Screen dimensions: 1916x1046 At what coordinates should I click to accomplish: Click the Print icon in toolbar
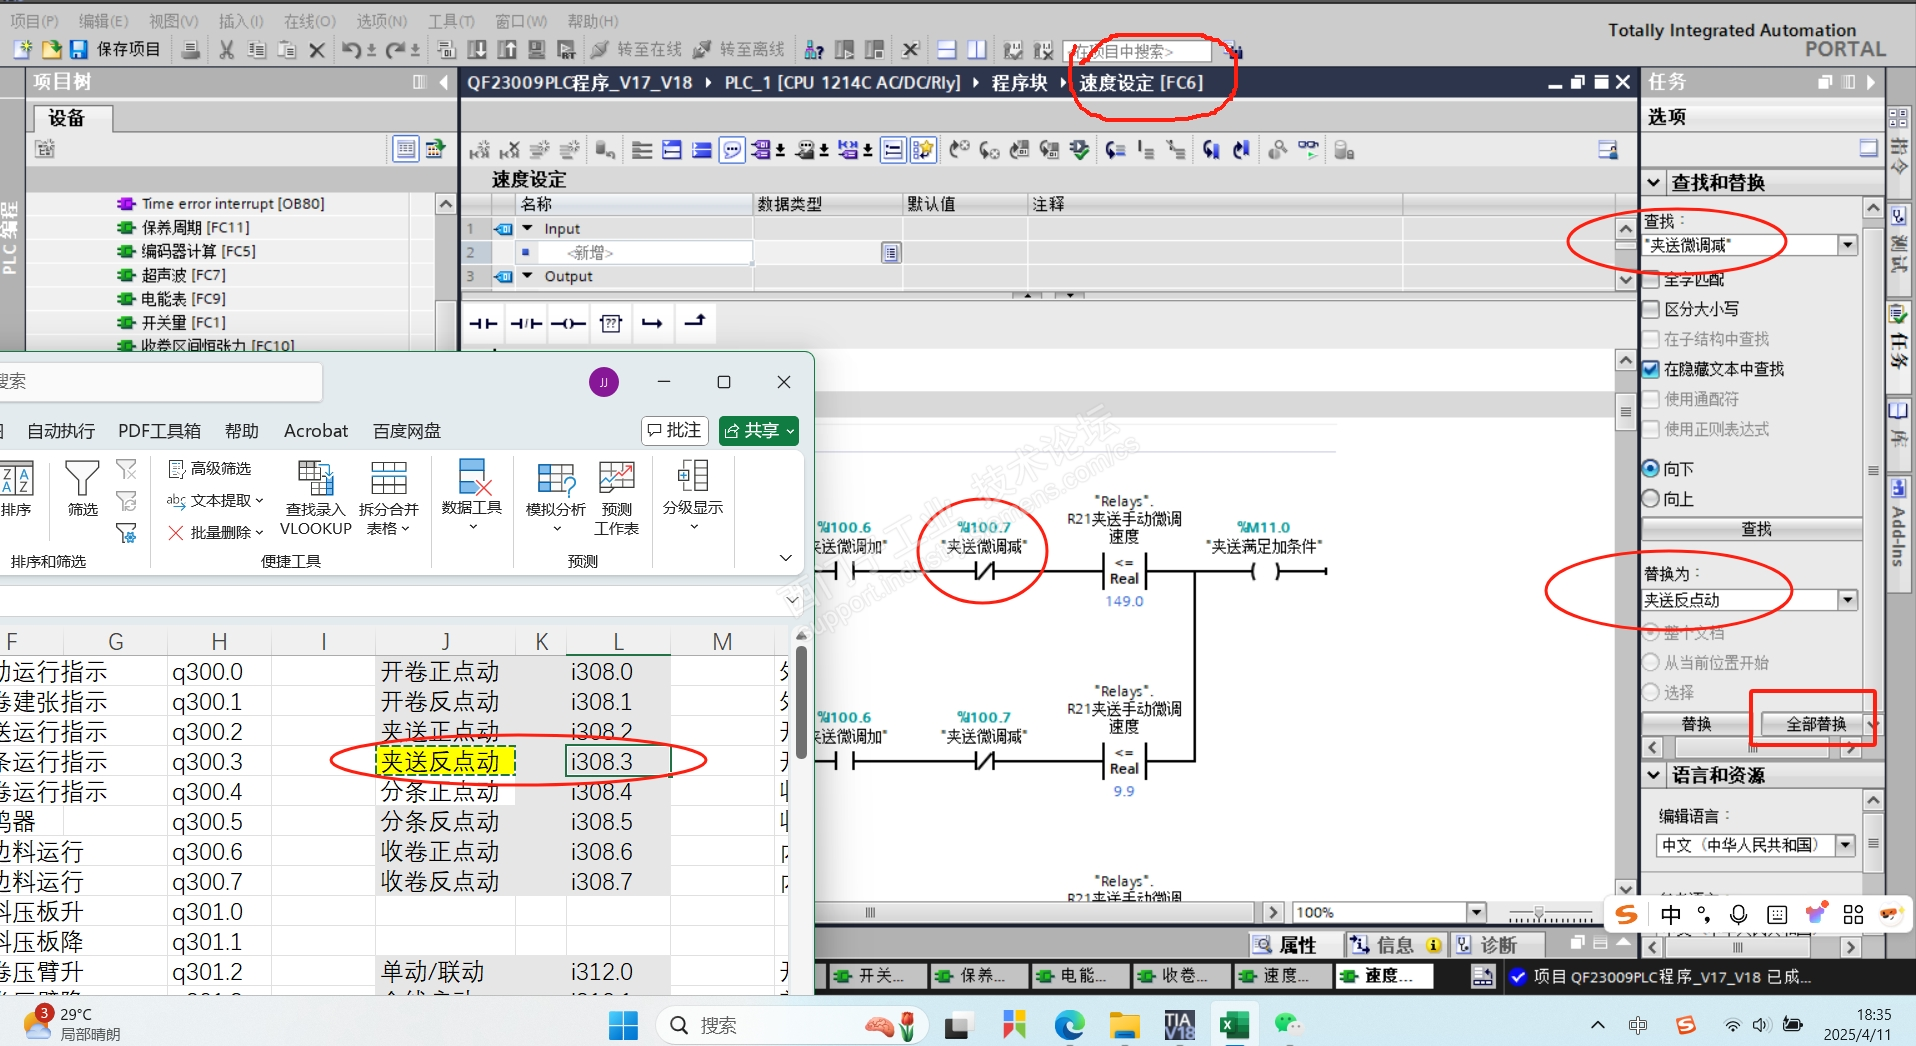pos(191,49)
